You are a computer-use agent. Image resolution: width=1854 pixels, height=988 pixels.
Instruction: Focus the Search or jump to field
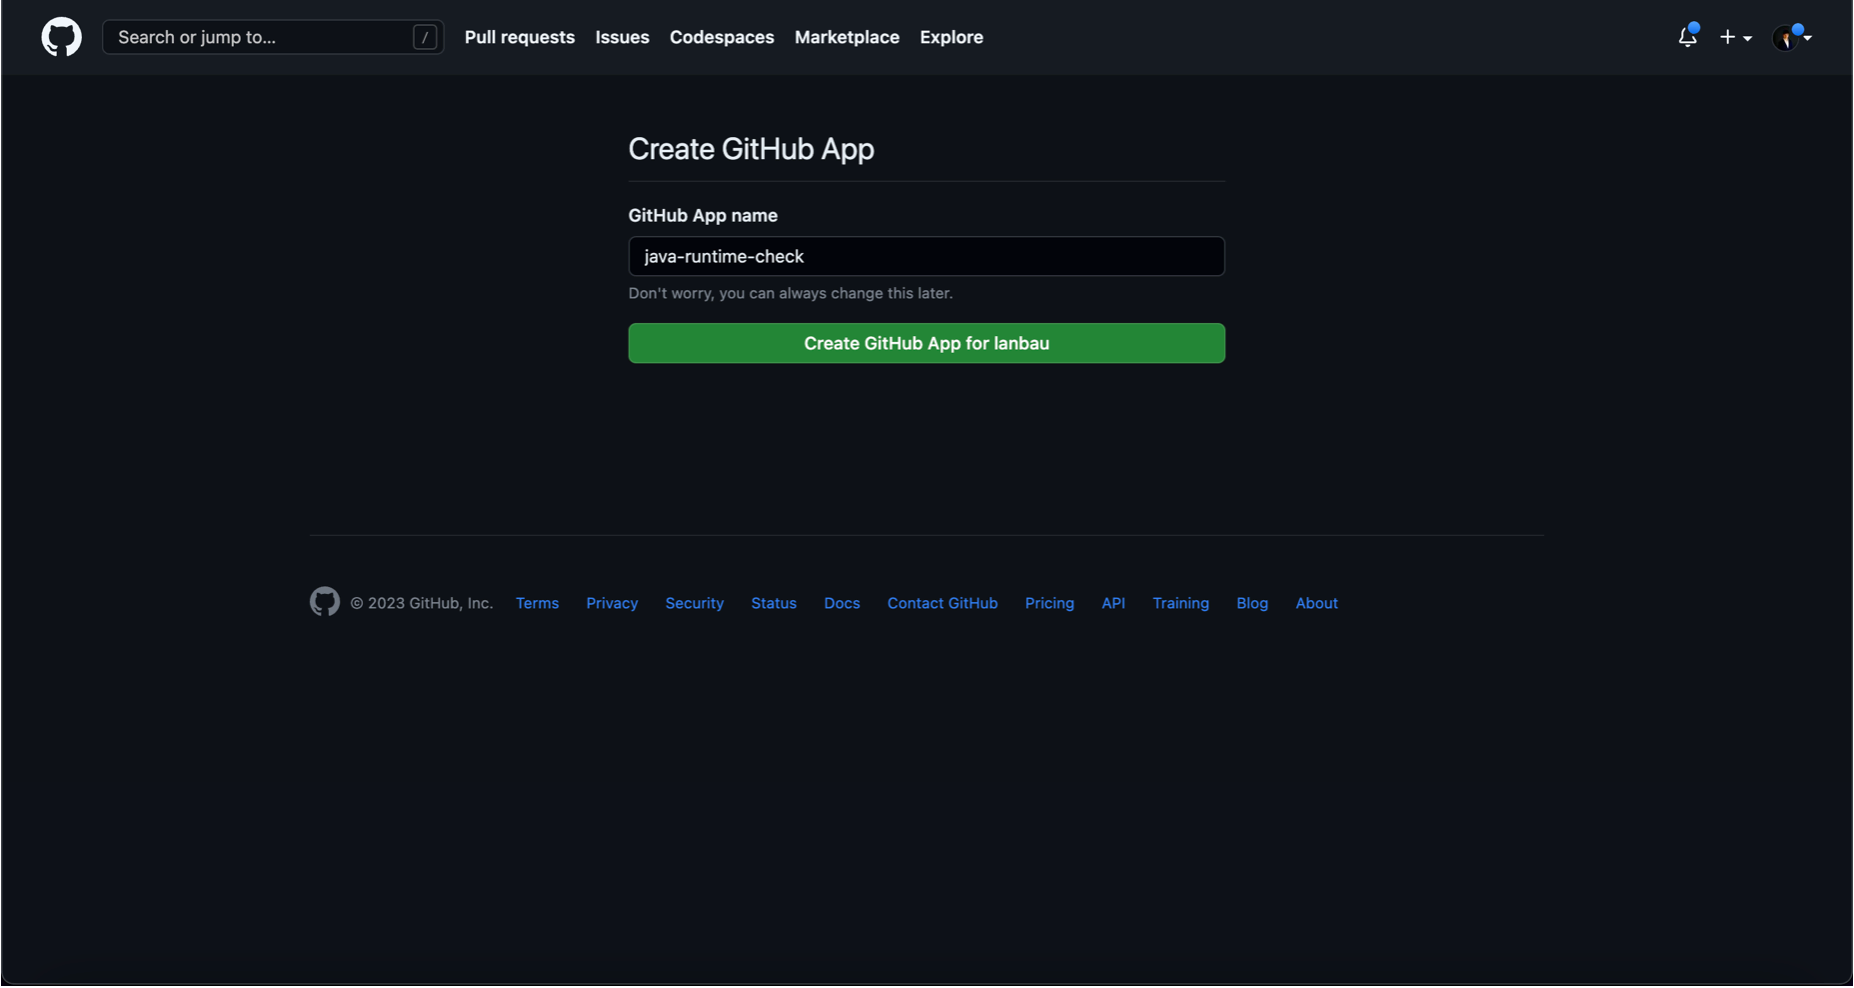tap(273, 37)
